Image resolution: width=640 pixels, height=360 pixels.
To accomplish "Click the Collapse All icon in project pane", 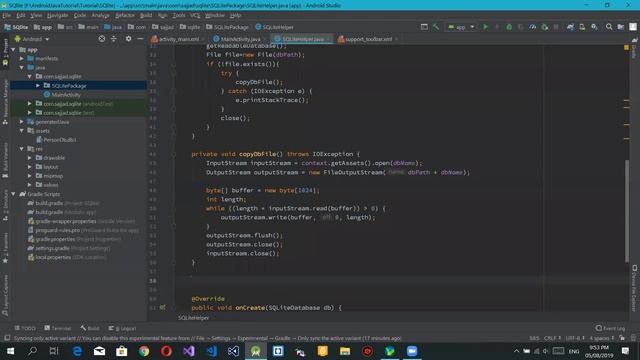I will (114, 39).
